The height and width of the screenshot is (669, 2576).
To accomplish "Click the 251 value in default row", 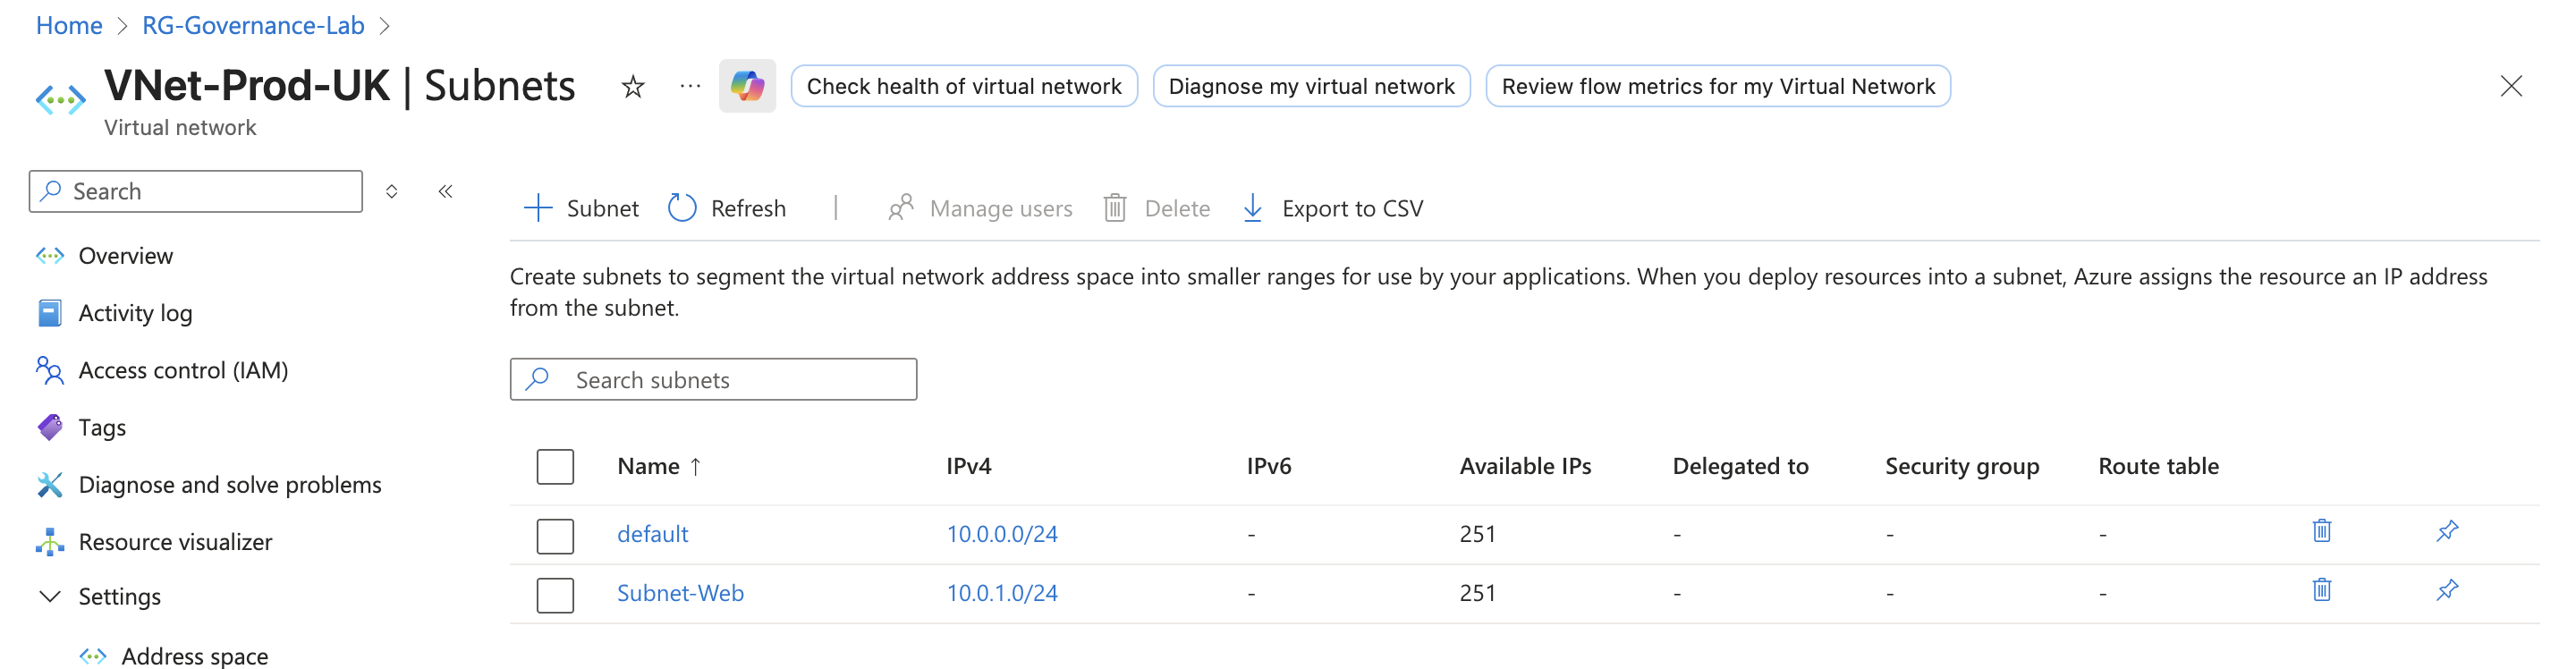I will (1477, 533).
